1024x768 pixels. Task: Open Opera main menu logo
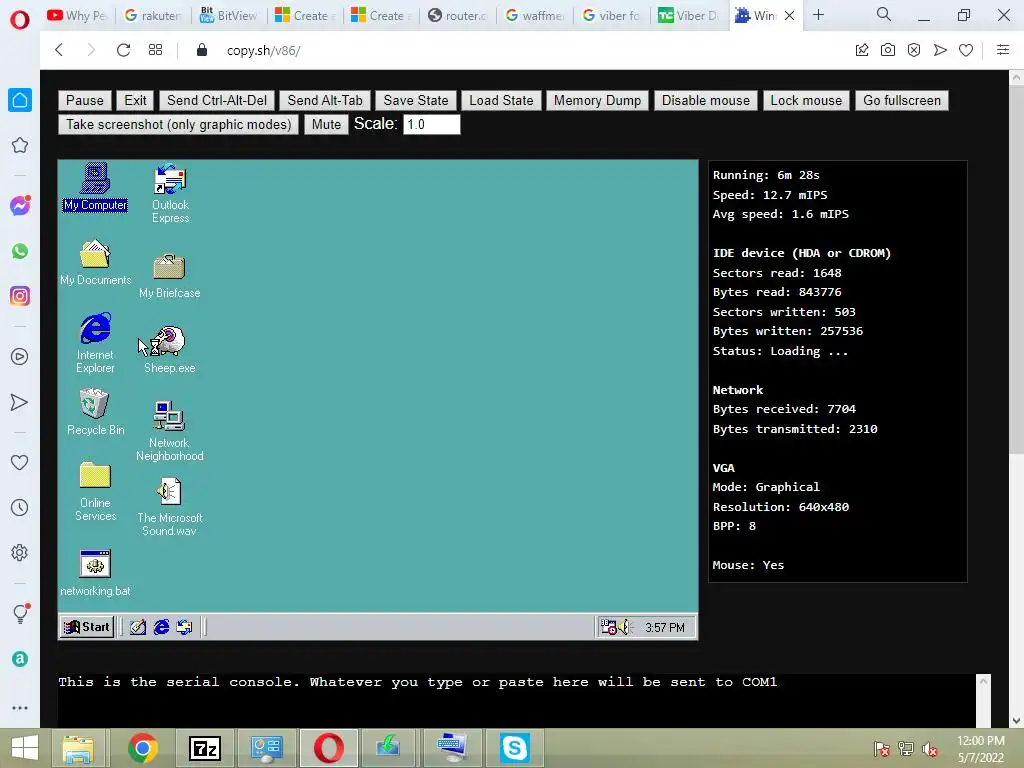point(20,20)
